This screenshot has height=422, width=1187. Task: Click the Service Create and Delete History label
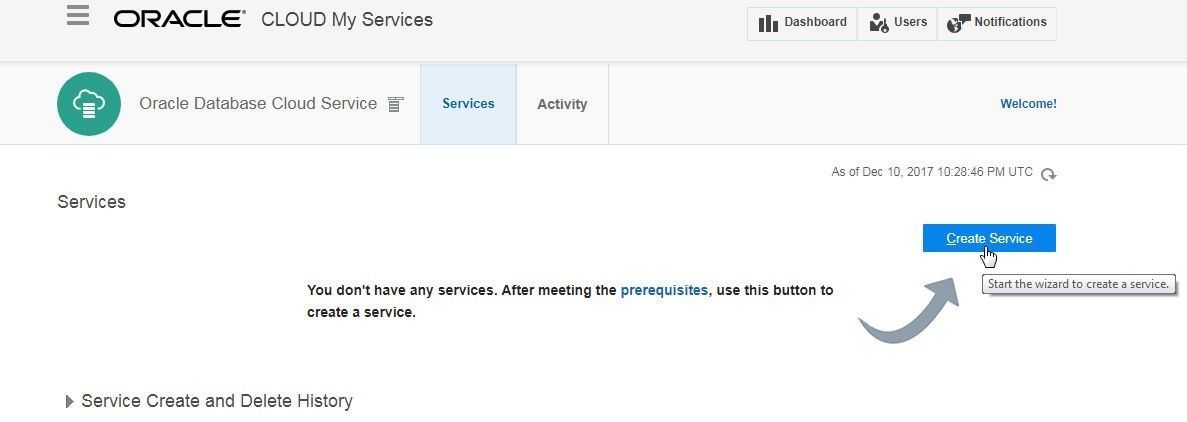coord(217,401)
